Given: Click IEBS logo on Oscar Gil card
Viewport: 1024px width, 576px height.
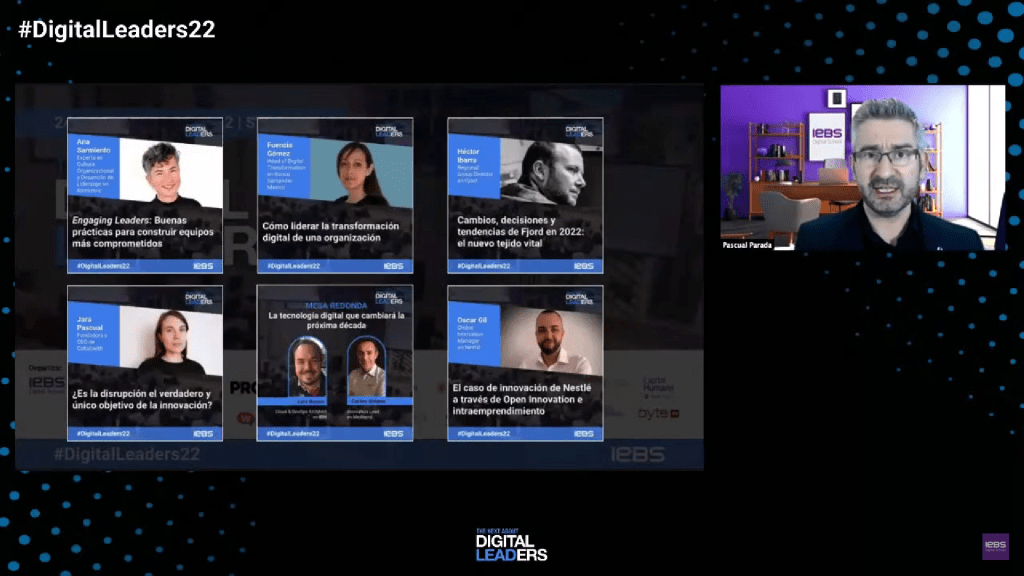Looking at the screenshot, I should pyautogui.click(x=583, y=434).
